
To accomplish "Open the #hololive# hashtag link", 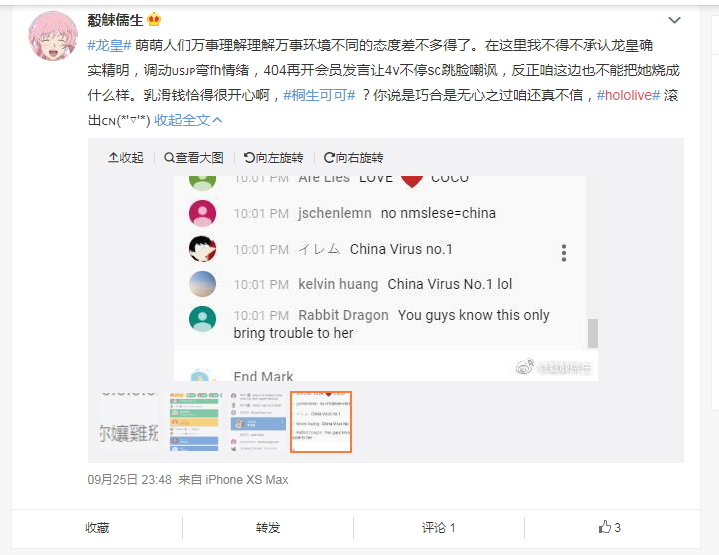I will pyautogui.click(x=628, y=95).
